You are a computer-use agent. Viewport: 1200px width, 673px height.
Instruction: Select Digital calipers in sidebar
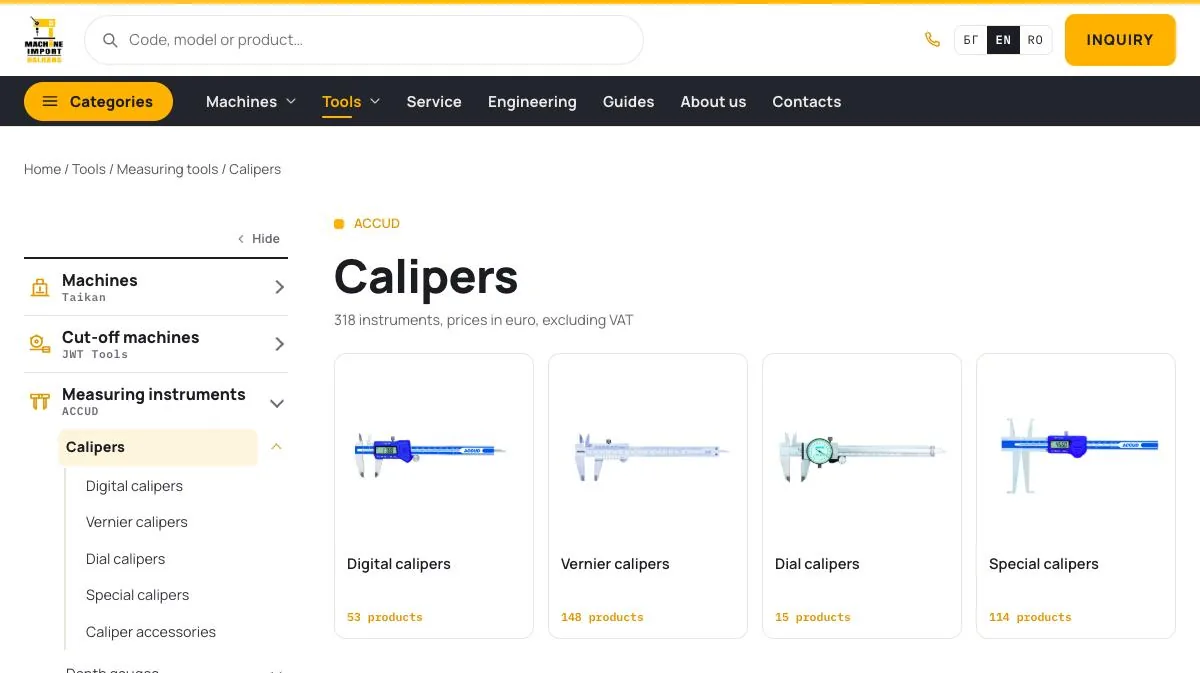[x=134, y=486]
